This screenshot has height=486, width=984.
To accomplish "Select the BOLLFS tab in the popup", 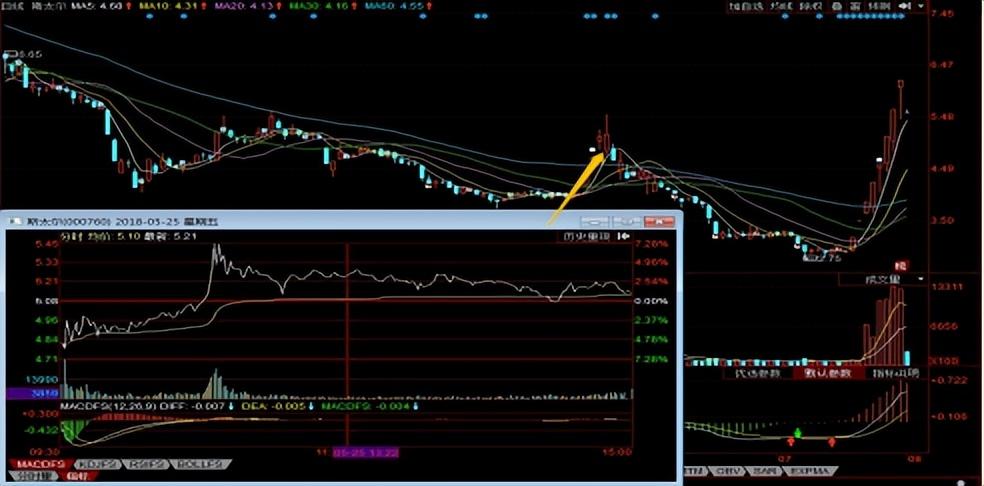I will coord(201,464).
